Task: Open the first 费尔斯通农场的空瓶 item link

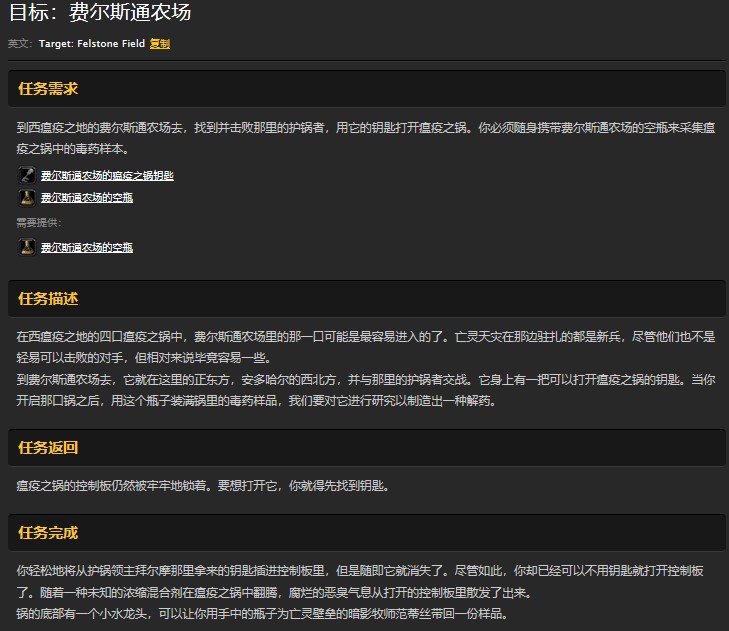Action: point(86,197)
